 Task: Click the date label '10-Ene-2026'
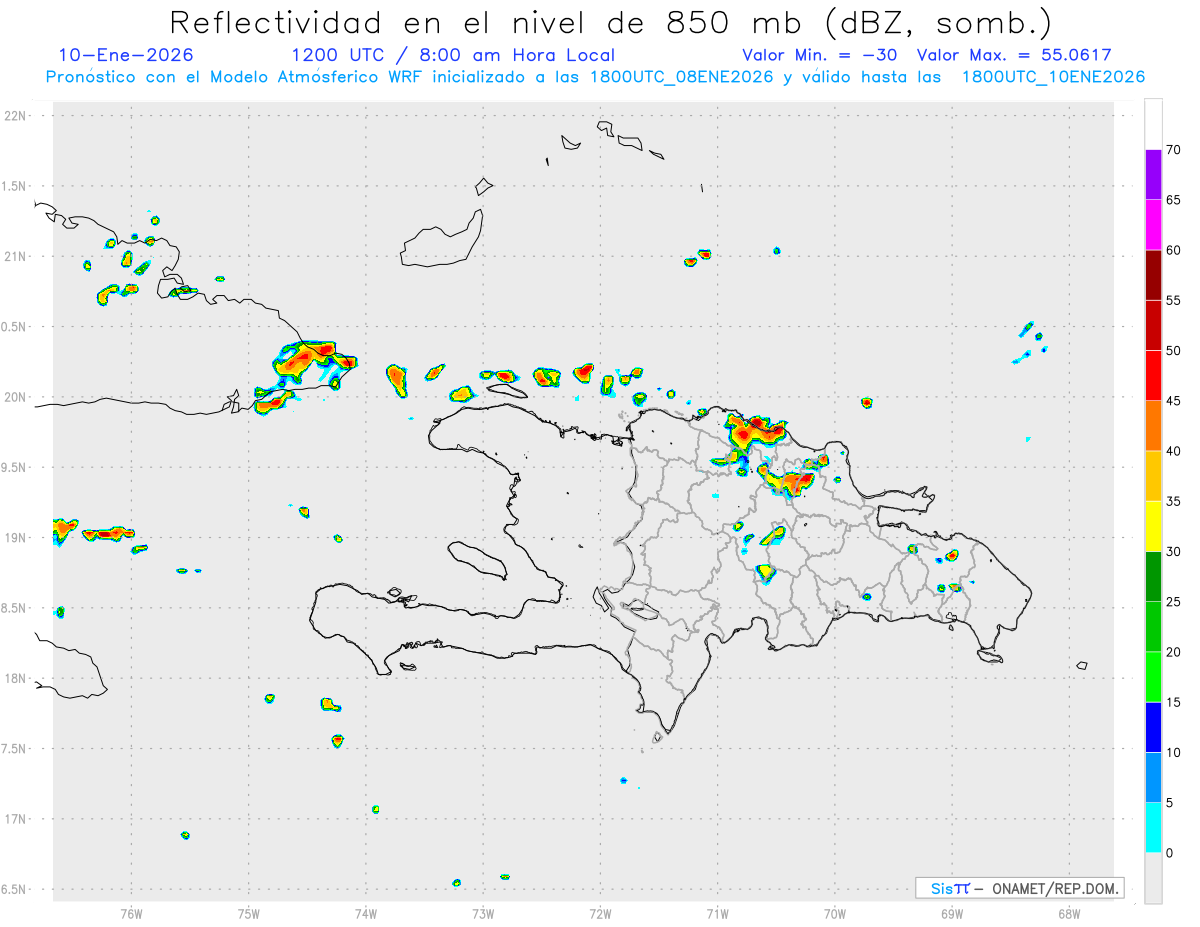point(127,55)
